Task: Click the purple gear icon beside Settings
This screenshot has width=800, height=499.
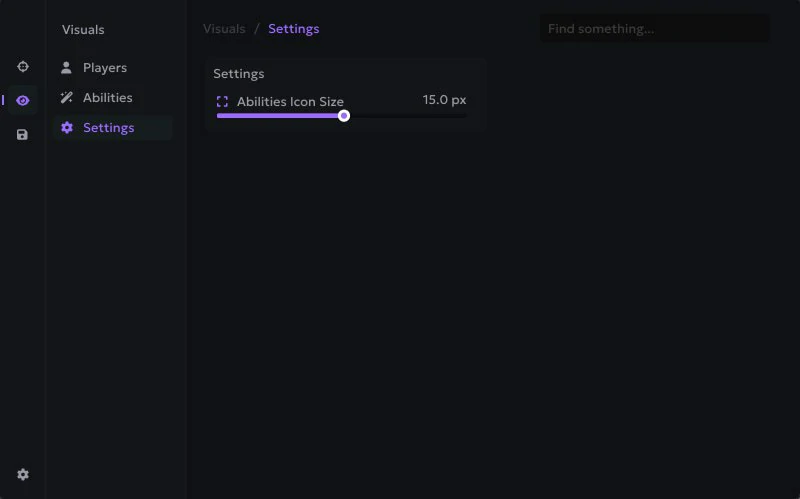Action: (67, 128)
